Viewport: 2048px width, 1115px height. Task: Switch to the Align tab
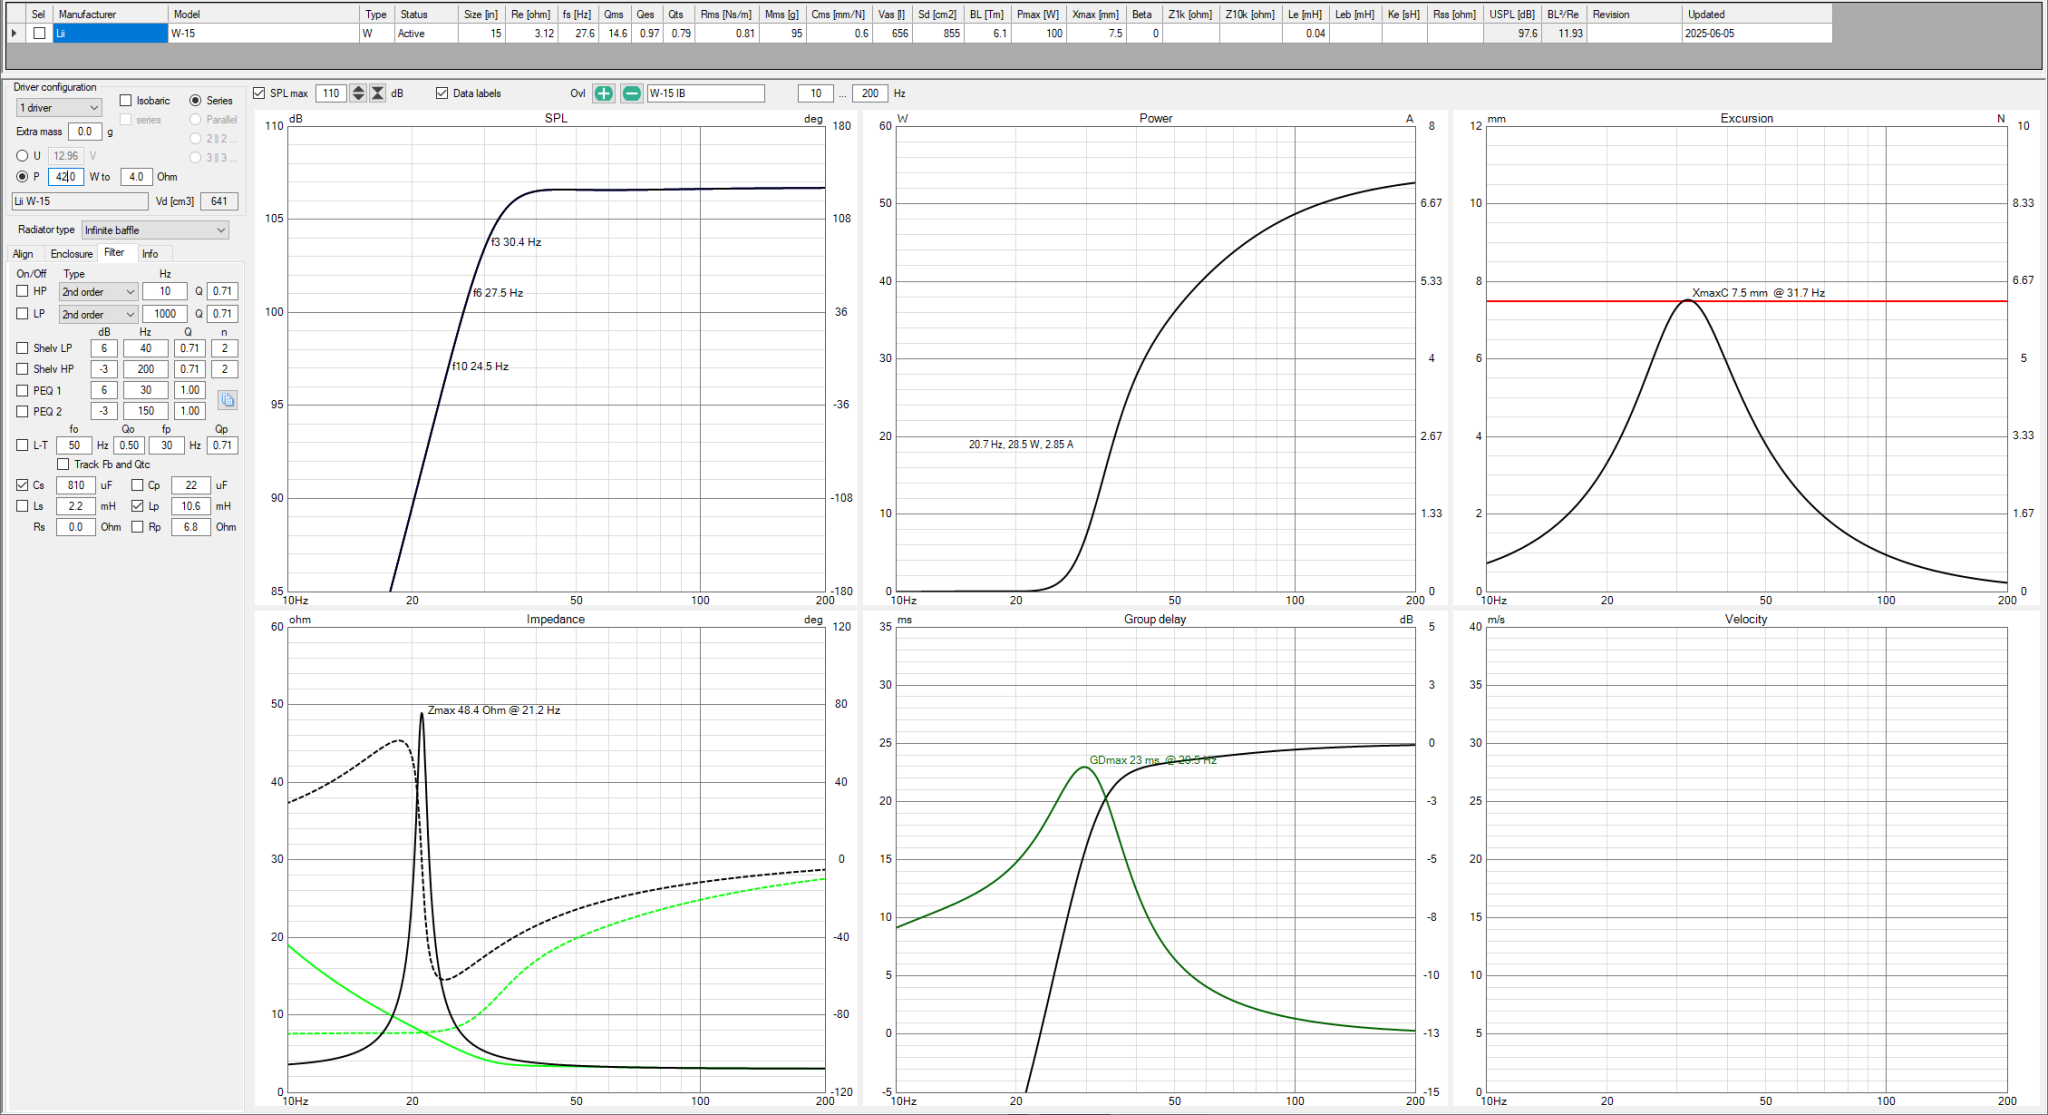pyautogui.click(x=23, y=254)
